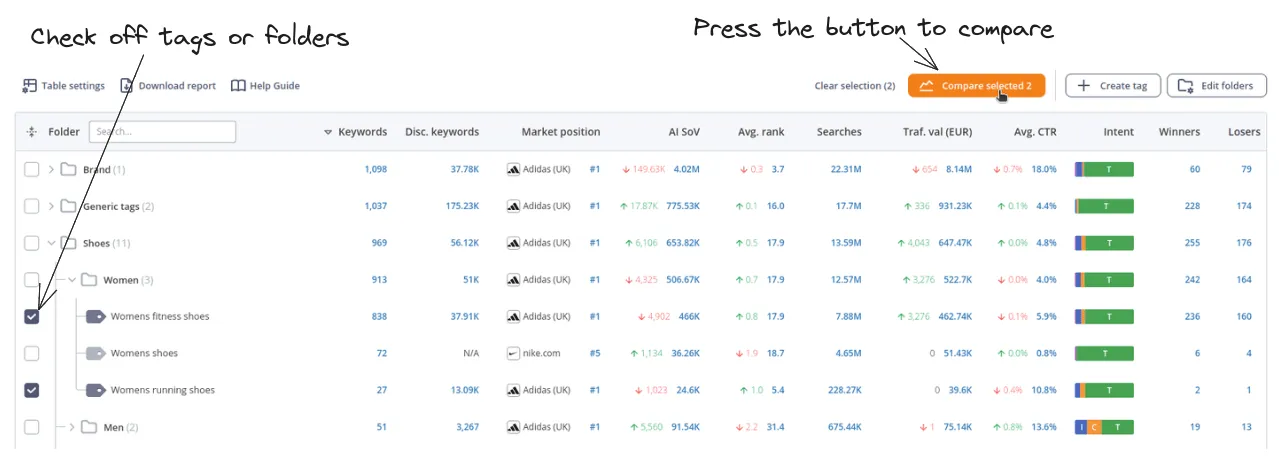Check the Womens shoes checkbox

(x=32, y=354)
